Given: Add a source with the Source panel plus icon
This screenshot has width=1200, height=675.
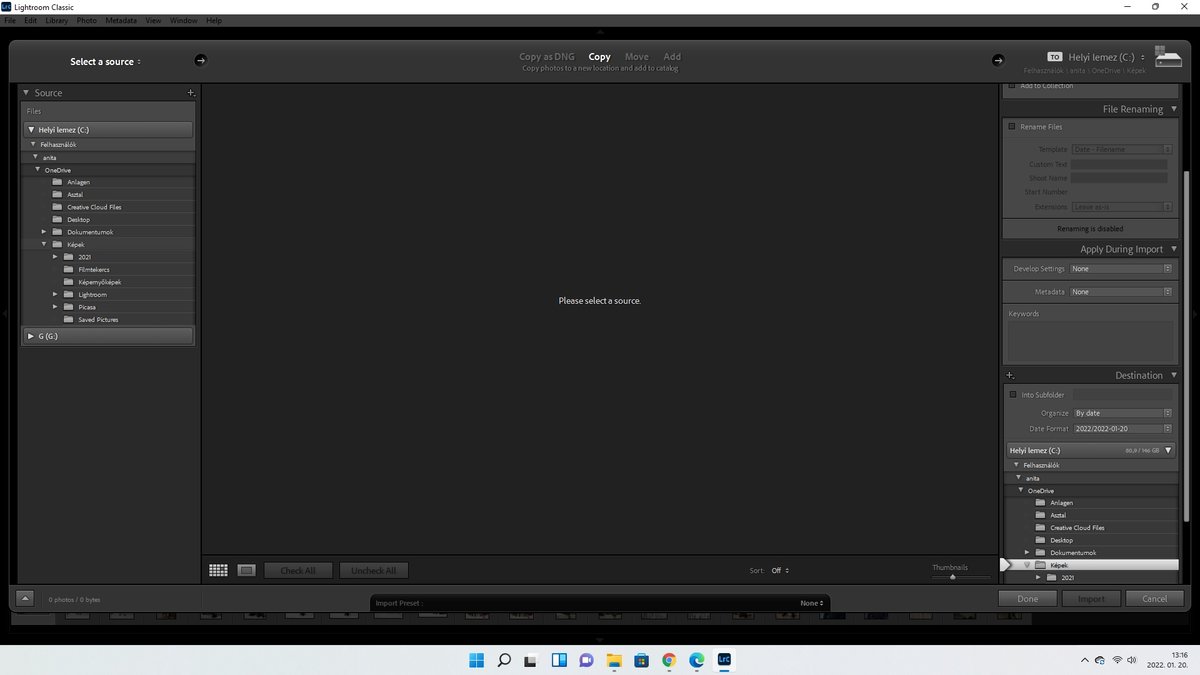Looking at the screenshot, I should [x=190, y=93].
